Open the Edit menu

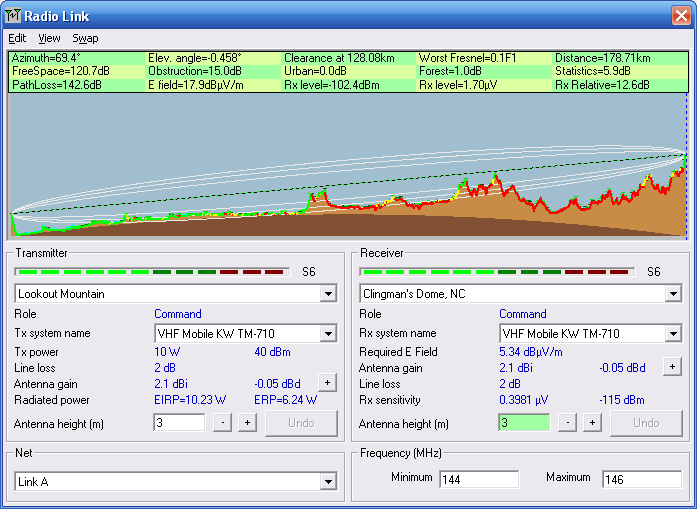coord(17,38)
